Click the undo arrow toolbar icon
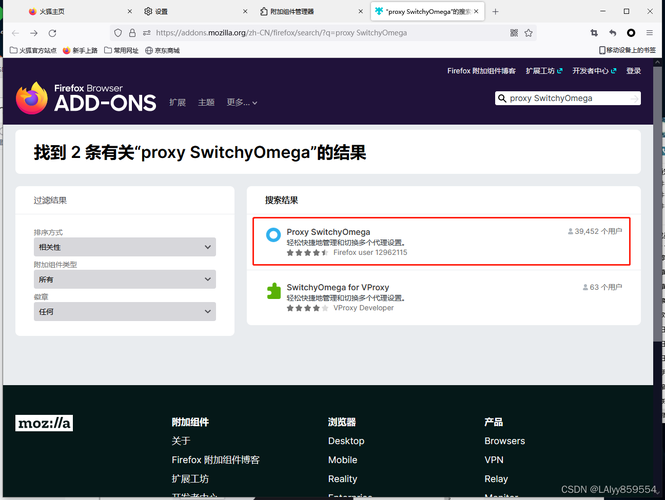 pos(612,33)
